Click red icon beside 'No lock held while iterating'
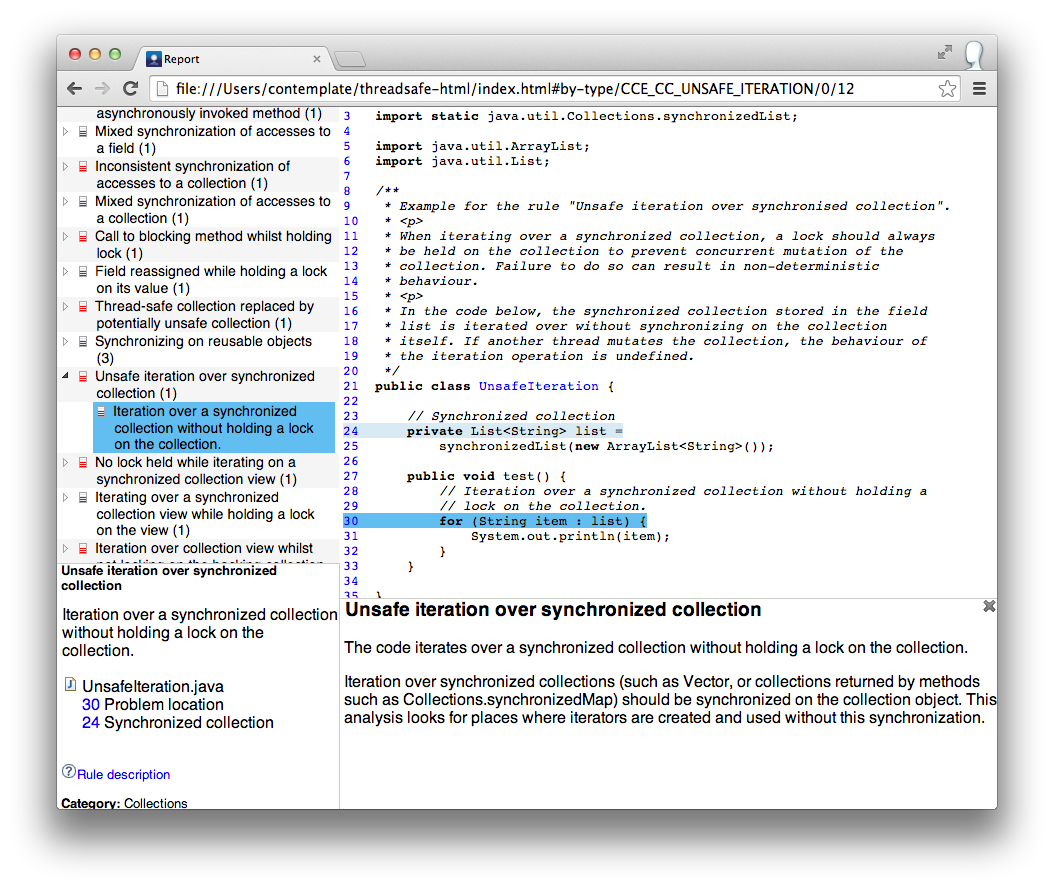The width and height of the screenshot is (1054, 888). 83,462
